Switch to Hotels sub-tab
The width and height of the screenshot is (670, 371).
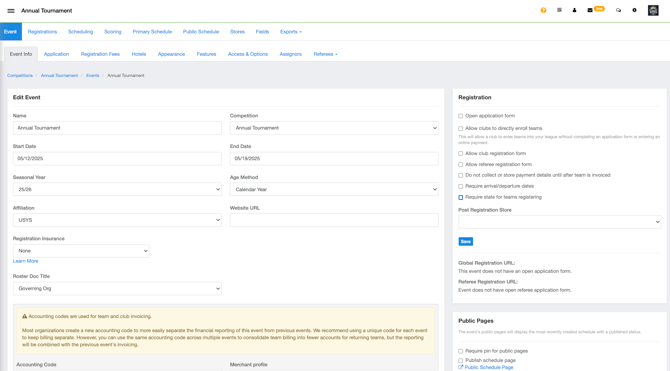139,54
